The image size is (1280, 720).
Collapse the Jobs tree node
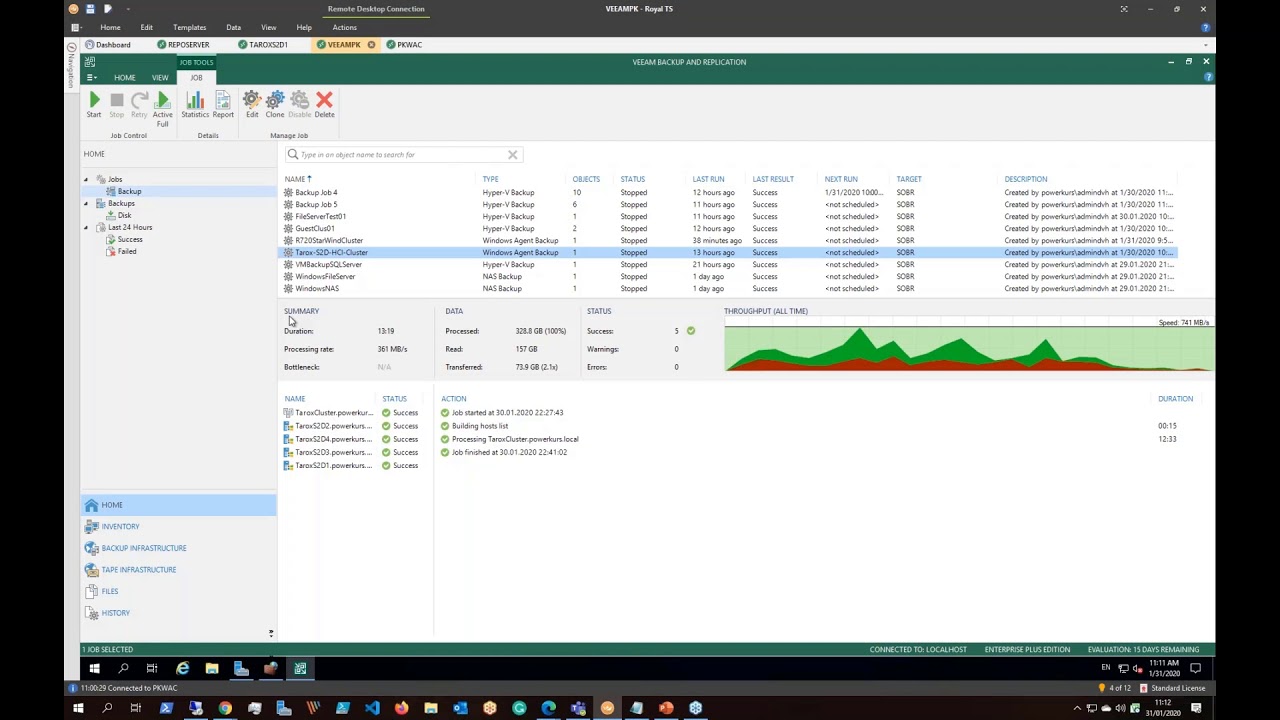point(86,179)
